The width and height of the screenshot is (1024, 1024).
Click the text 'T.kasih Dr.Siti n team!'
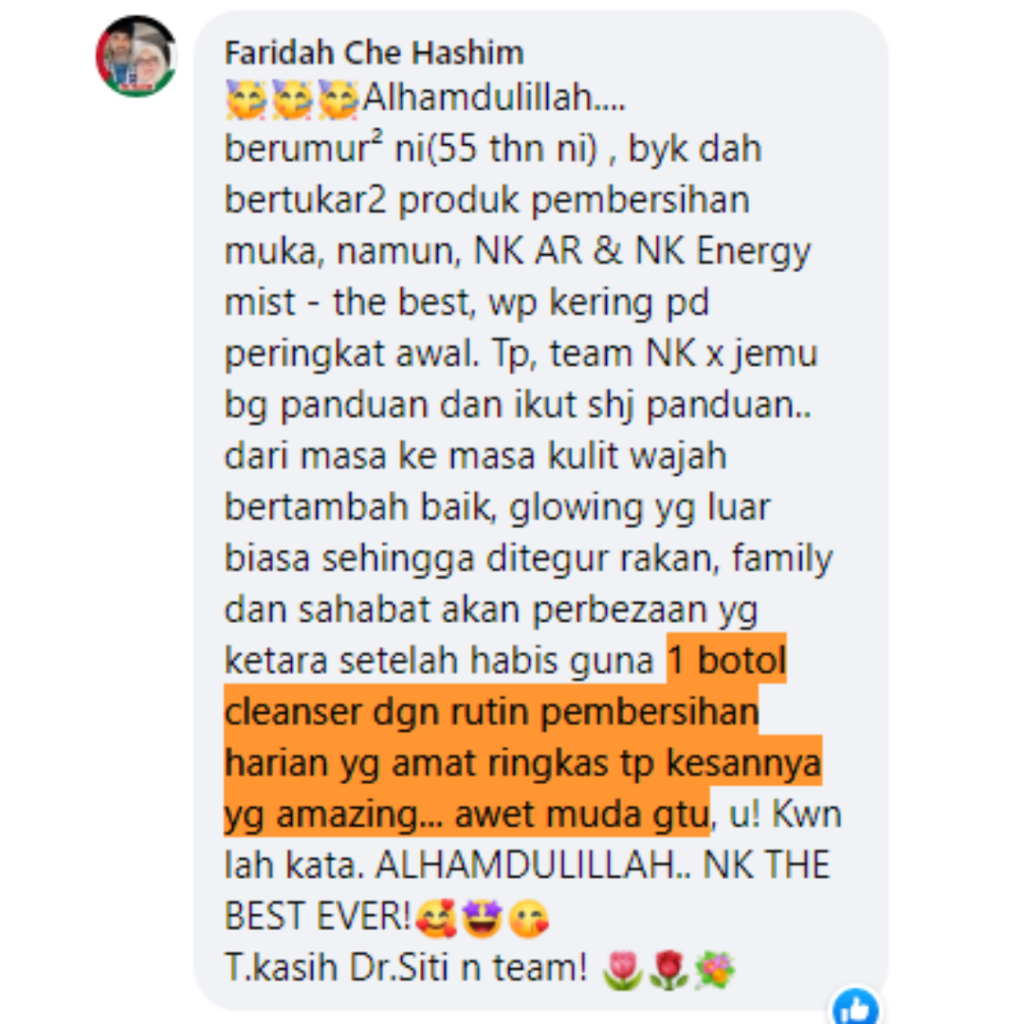pyautogui.click(x=406, y=967)
